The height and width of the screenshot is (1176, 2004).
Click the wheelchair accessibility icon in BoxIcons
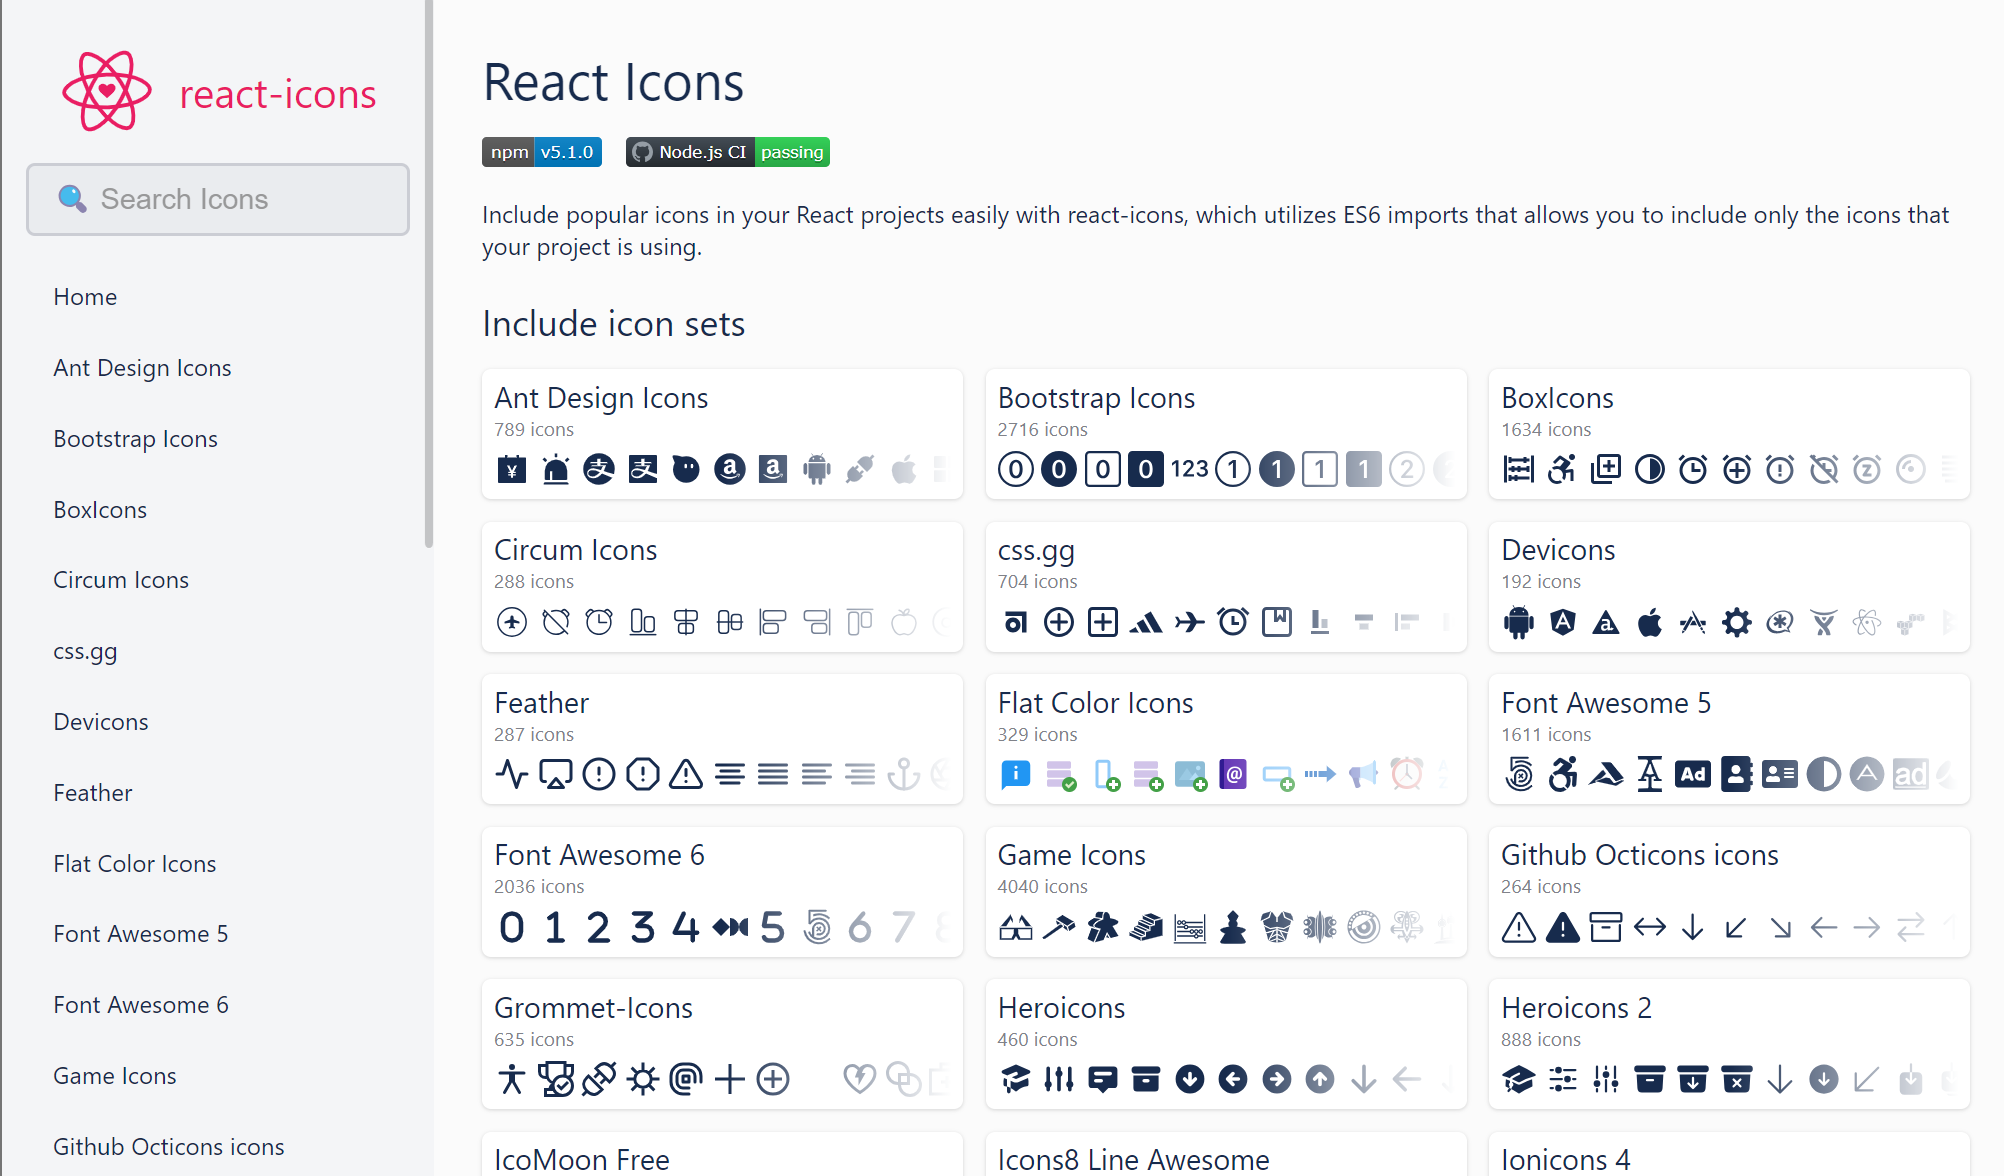pyautogui.click(x=1562, y=469)
